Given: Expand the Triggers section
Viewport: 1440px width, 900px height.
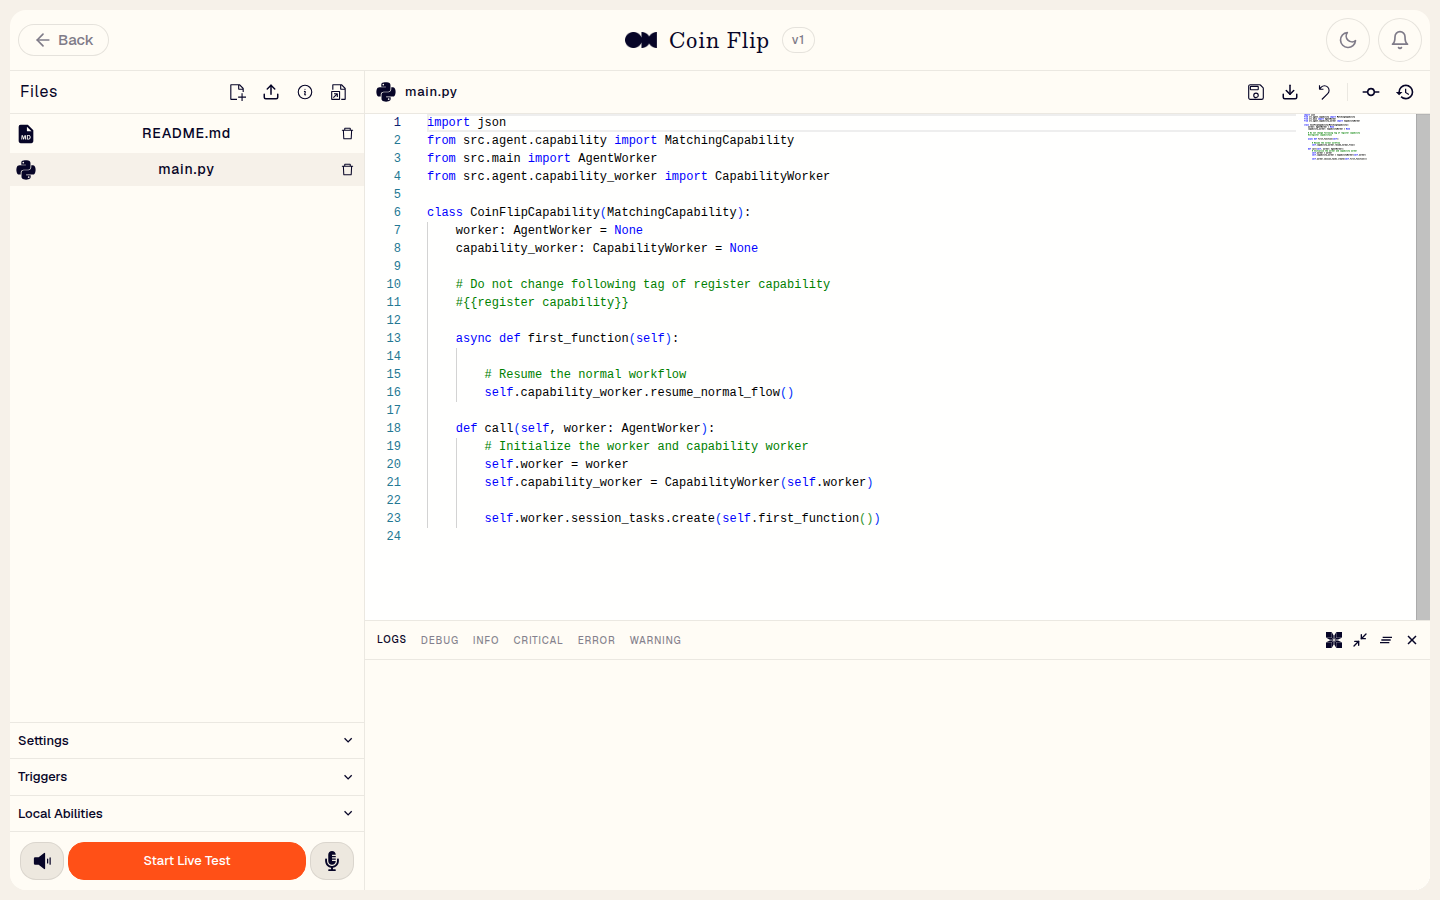Looking at the screenshot, I should 187,777.
